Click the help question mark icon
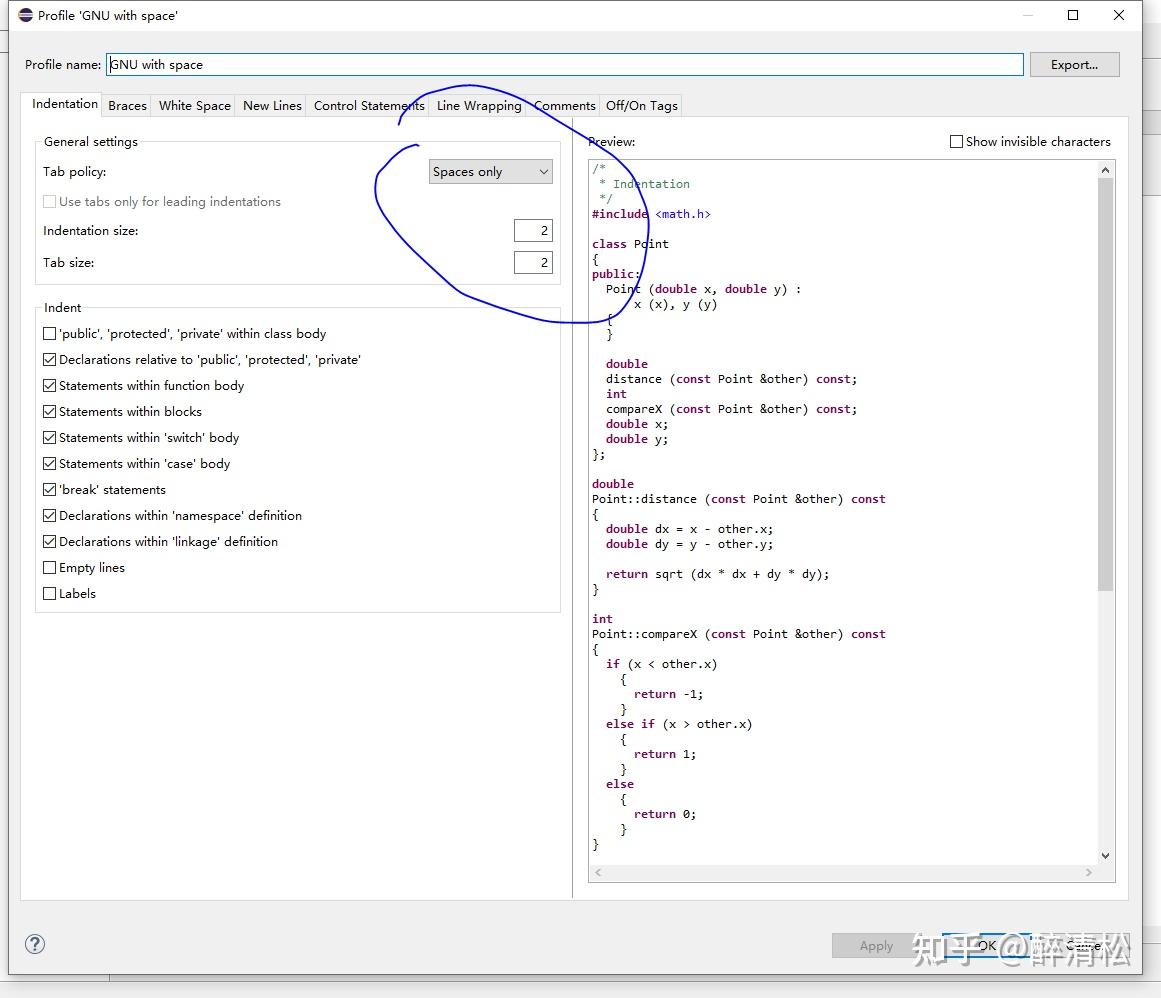Viewport: 1161px width, 998px height. [x=35, y=944]
